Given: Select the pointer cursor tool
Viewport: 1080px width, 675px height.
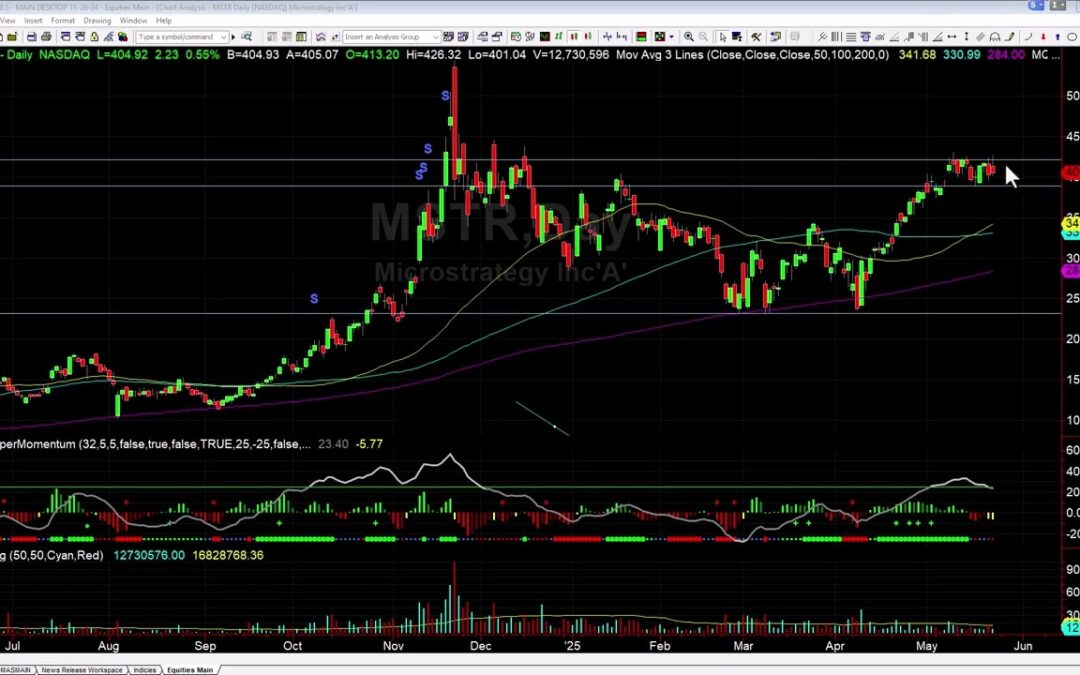Looking at the screenshot, I should pyautogui.click(x=723, y=37).
